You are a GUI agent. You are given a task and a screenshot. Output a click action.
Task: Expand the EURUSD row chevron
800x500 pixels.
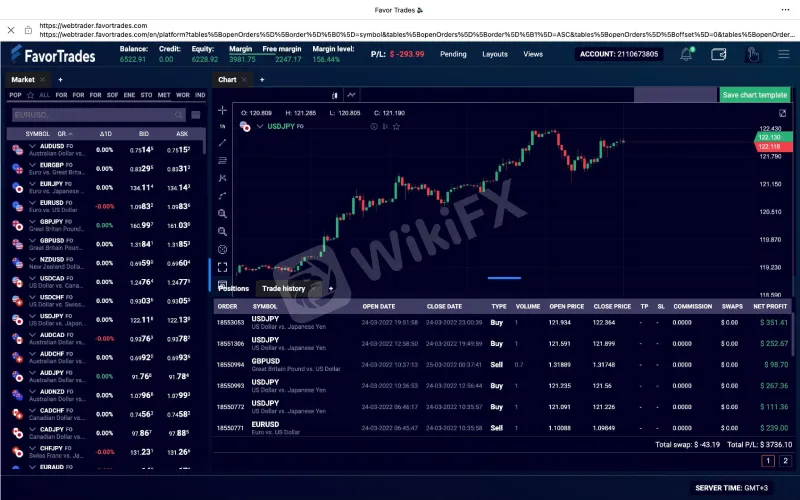click(32, 203)
